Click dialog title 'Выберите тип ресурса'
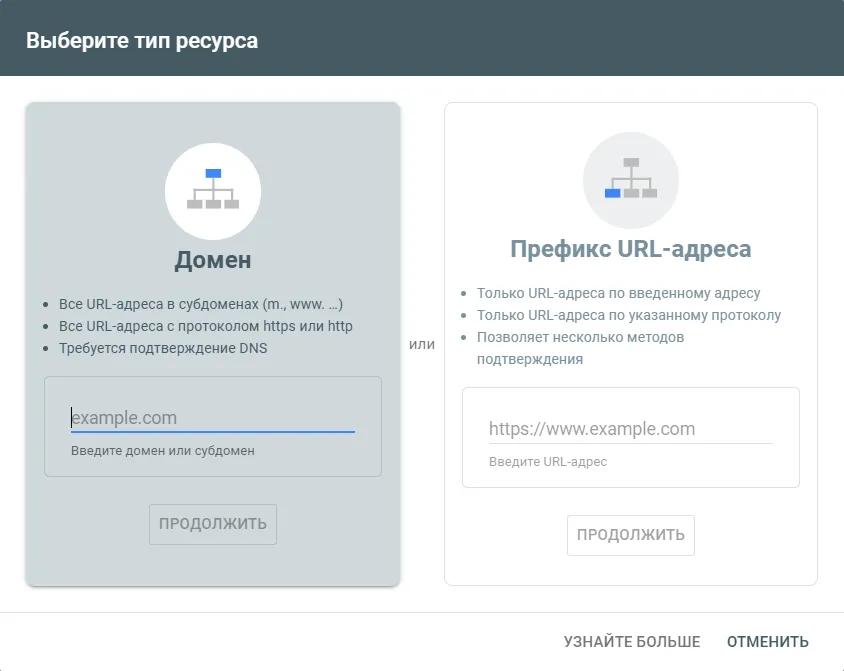This screenshot has height=671, width=844. tap(142, 41)
